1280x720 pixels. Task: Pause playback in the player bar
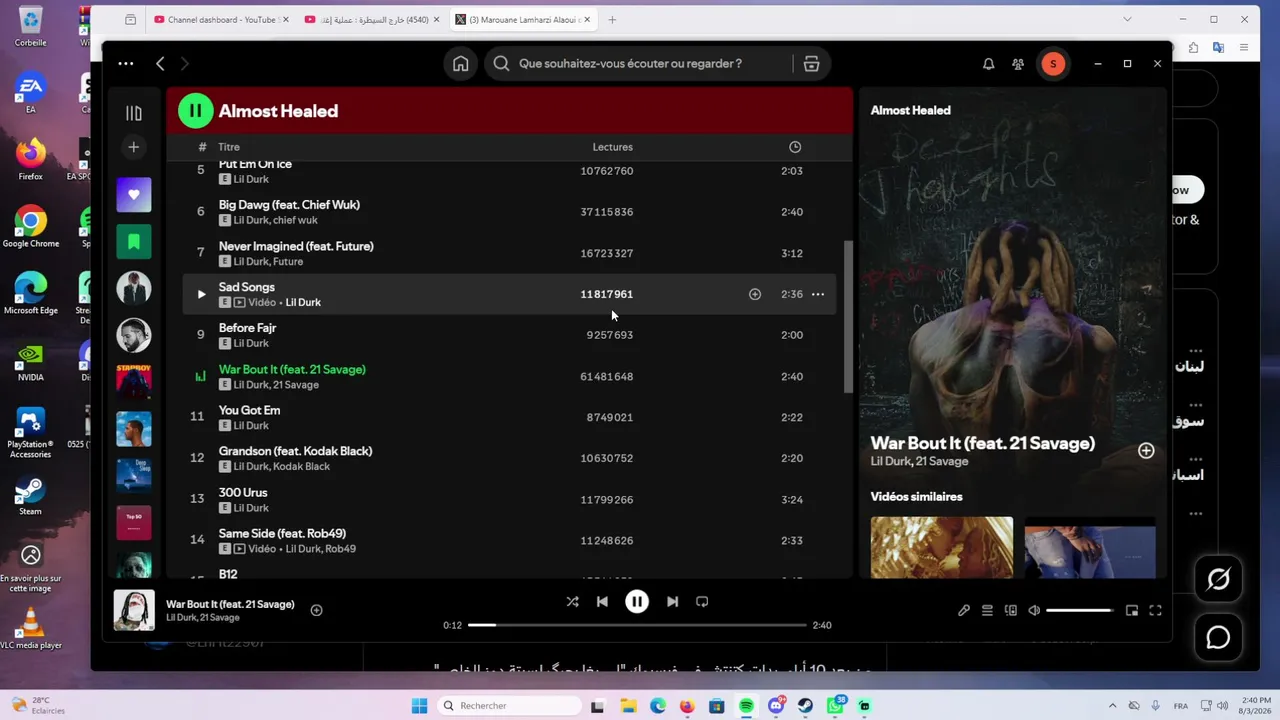click(637, 601)
